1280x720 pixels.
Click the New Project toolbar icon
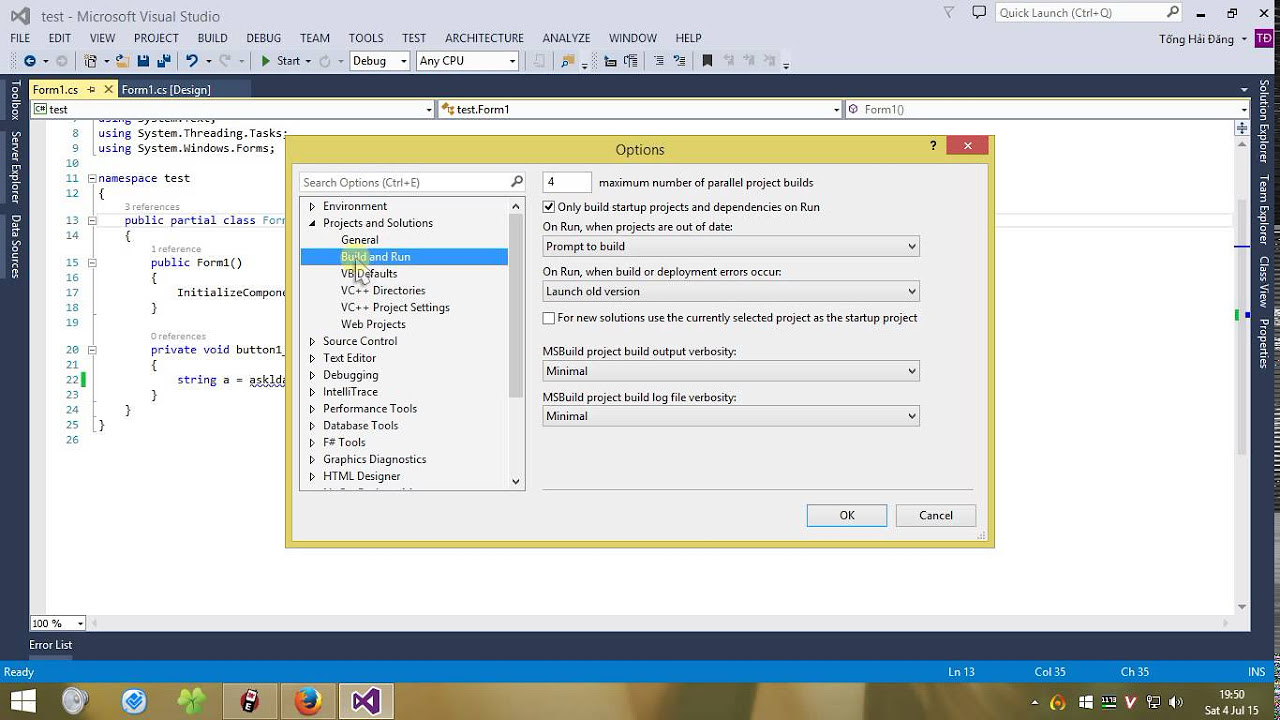(91, 61)
